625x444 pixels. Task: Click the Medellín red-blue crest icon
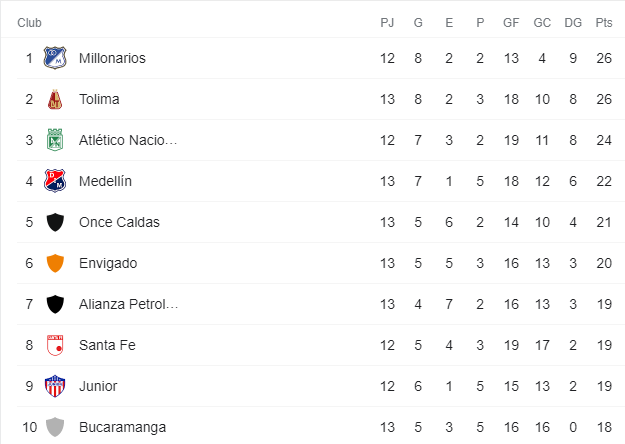click(55, 181)
